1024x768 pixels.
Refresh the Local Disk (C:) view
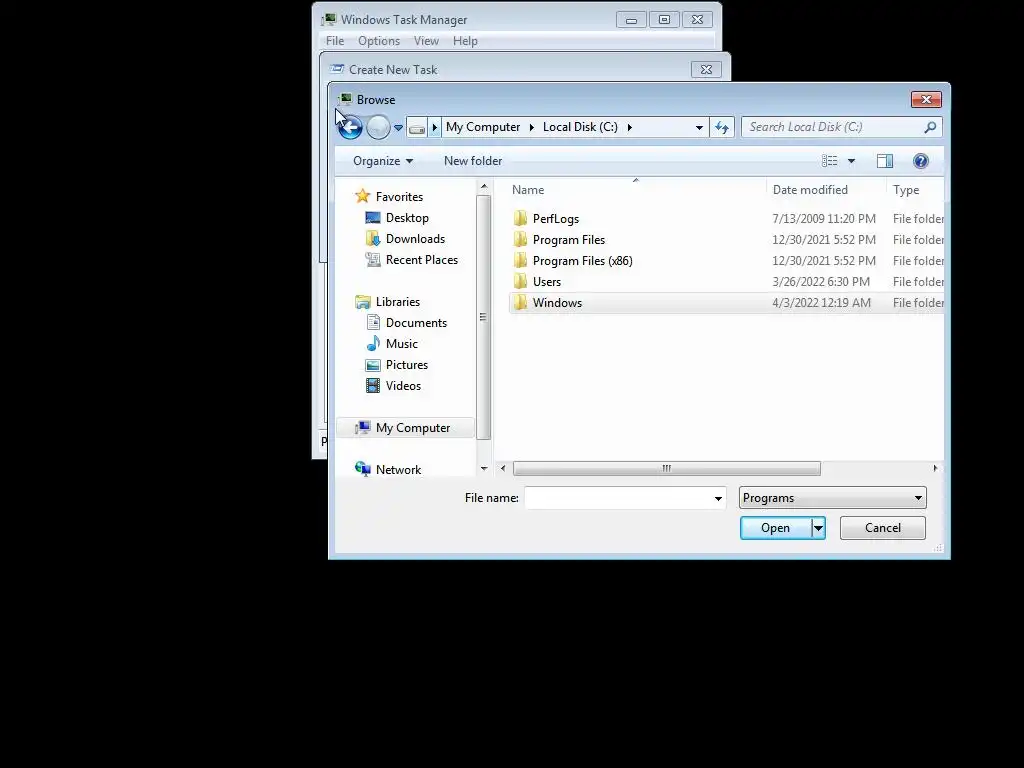[x=722, y=127]
